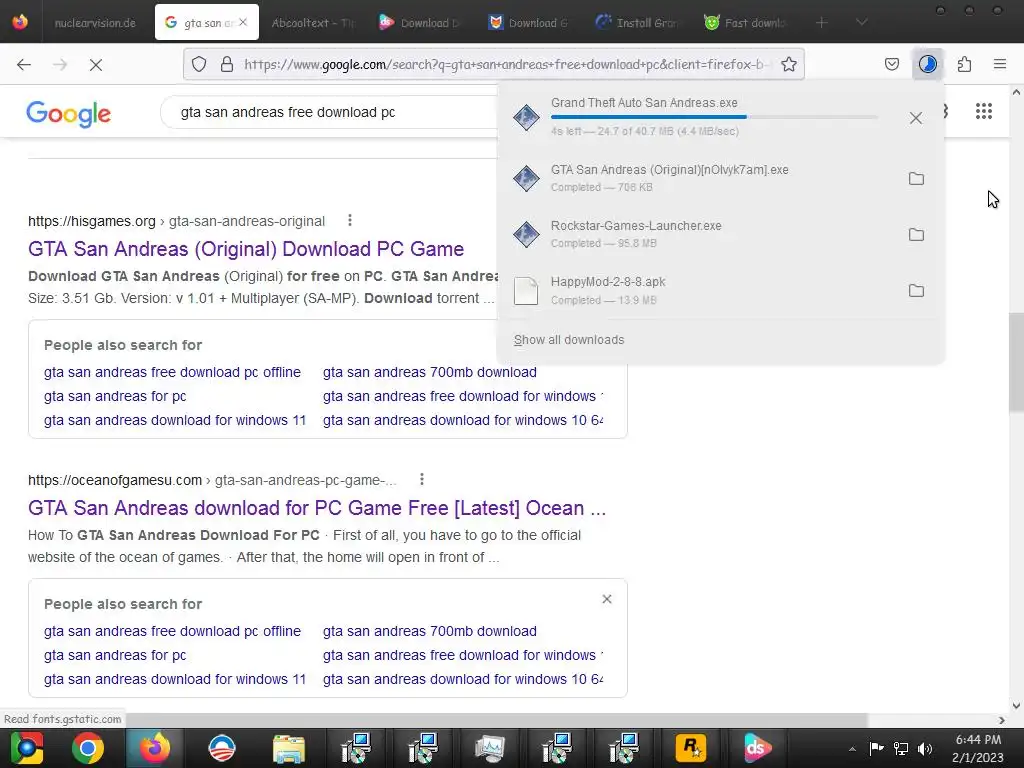Click first 'gta san andreas 700mb download' suggestion
The height and width of the screenshot is (768, 1024).
(430, 372)
